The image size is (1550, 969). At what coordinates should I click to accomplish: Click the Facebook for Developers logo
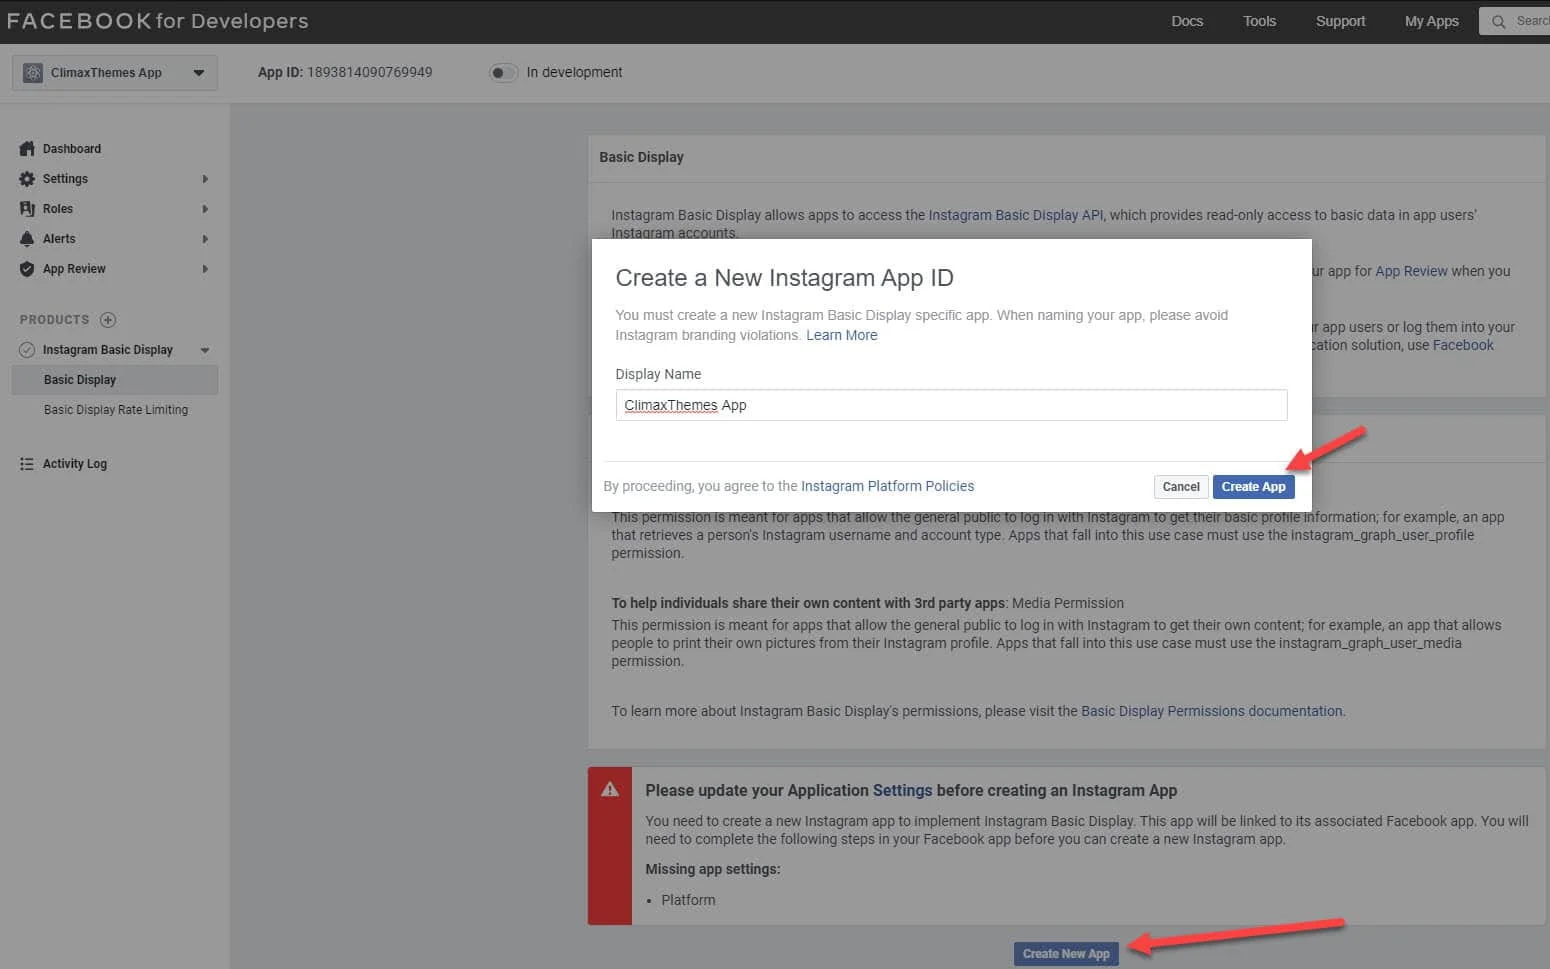(157, 21)
